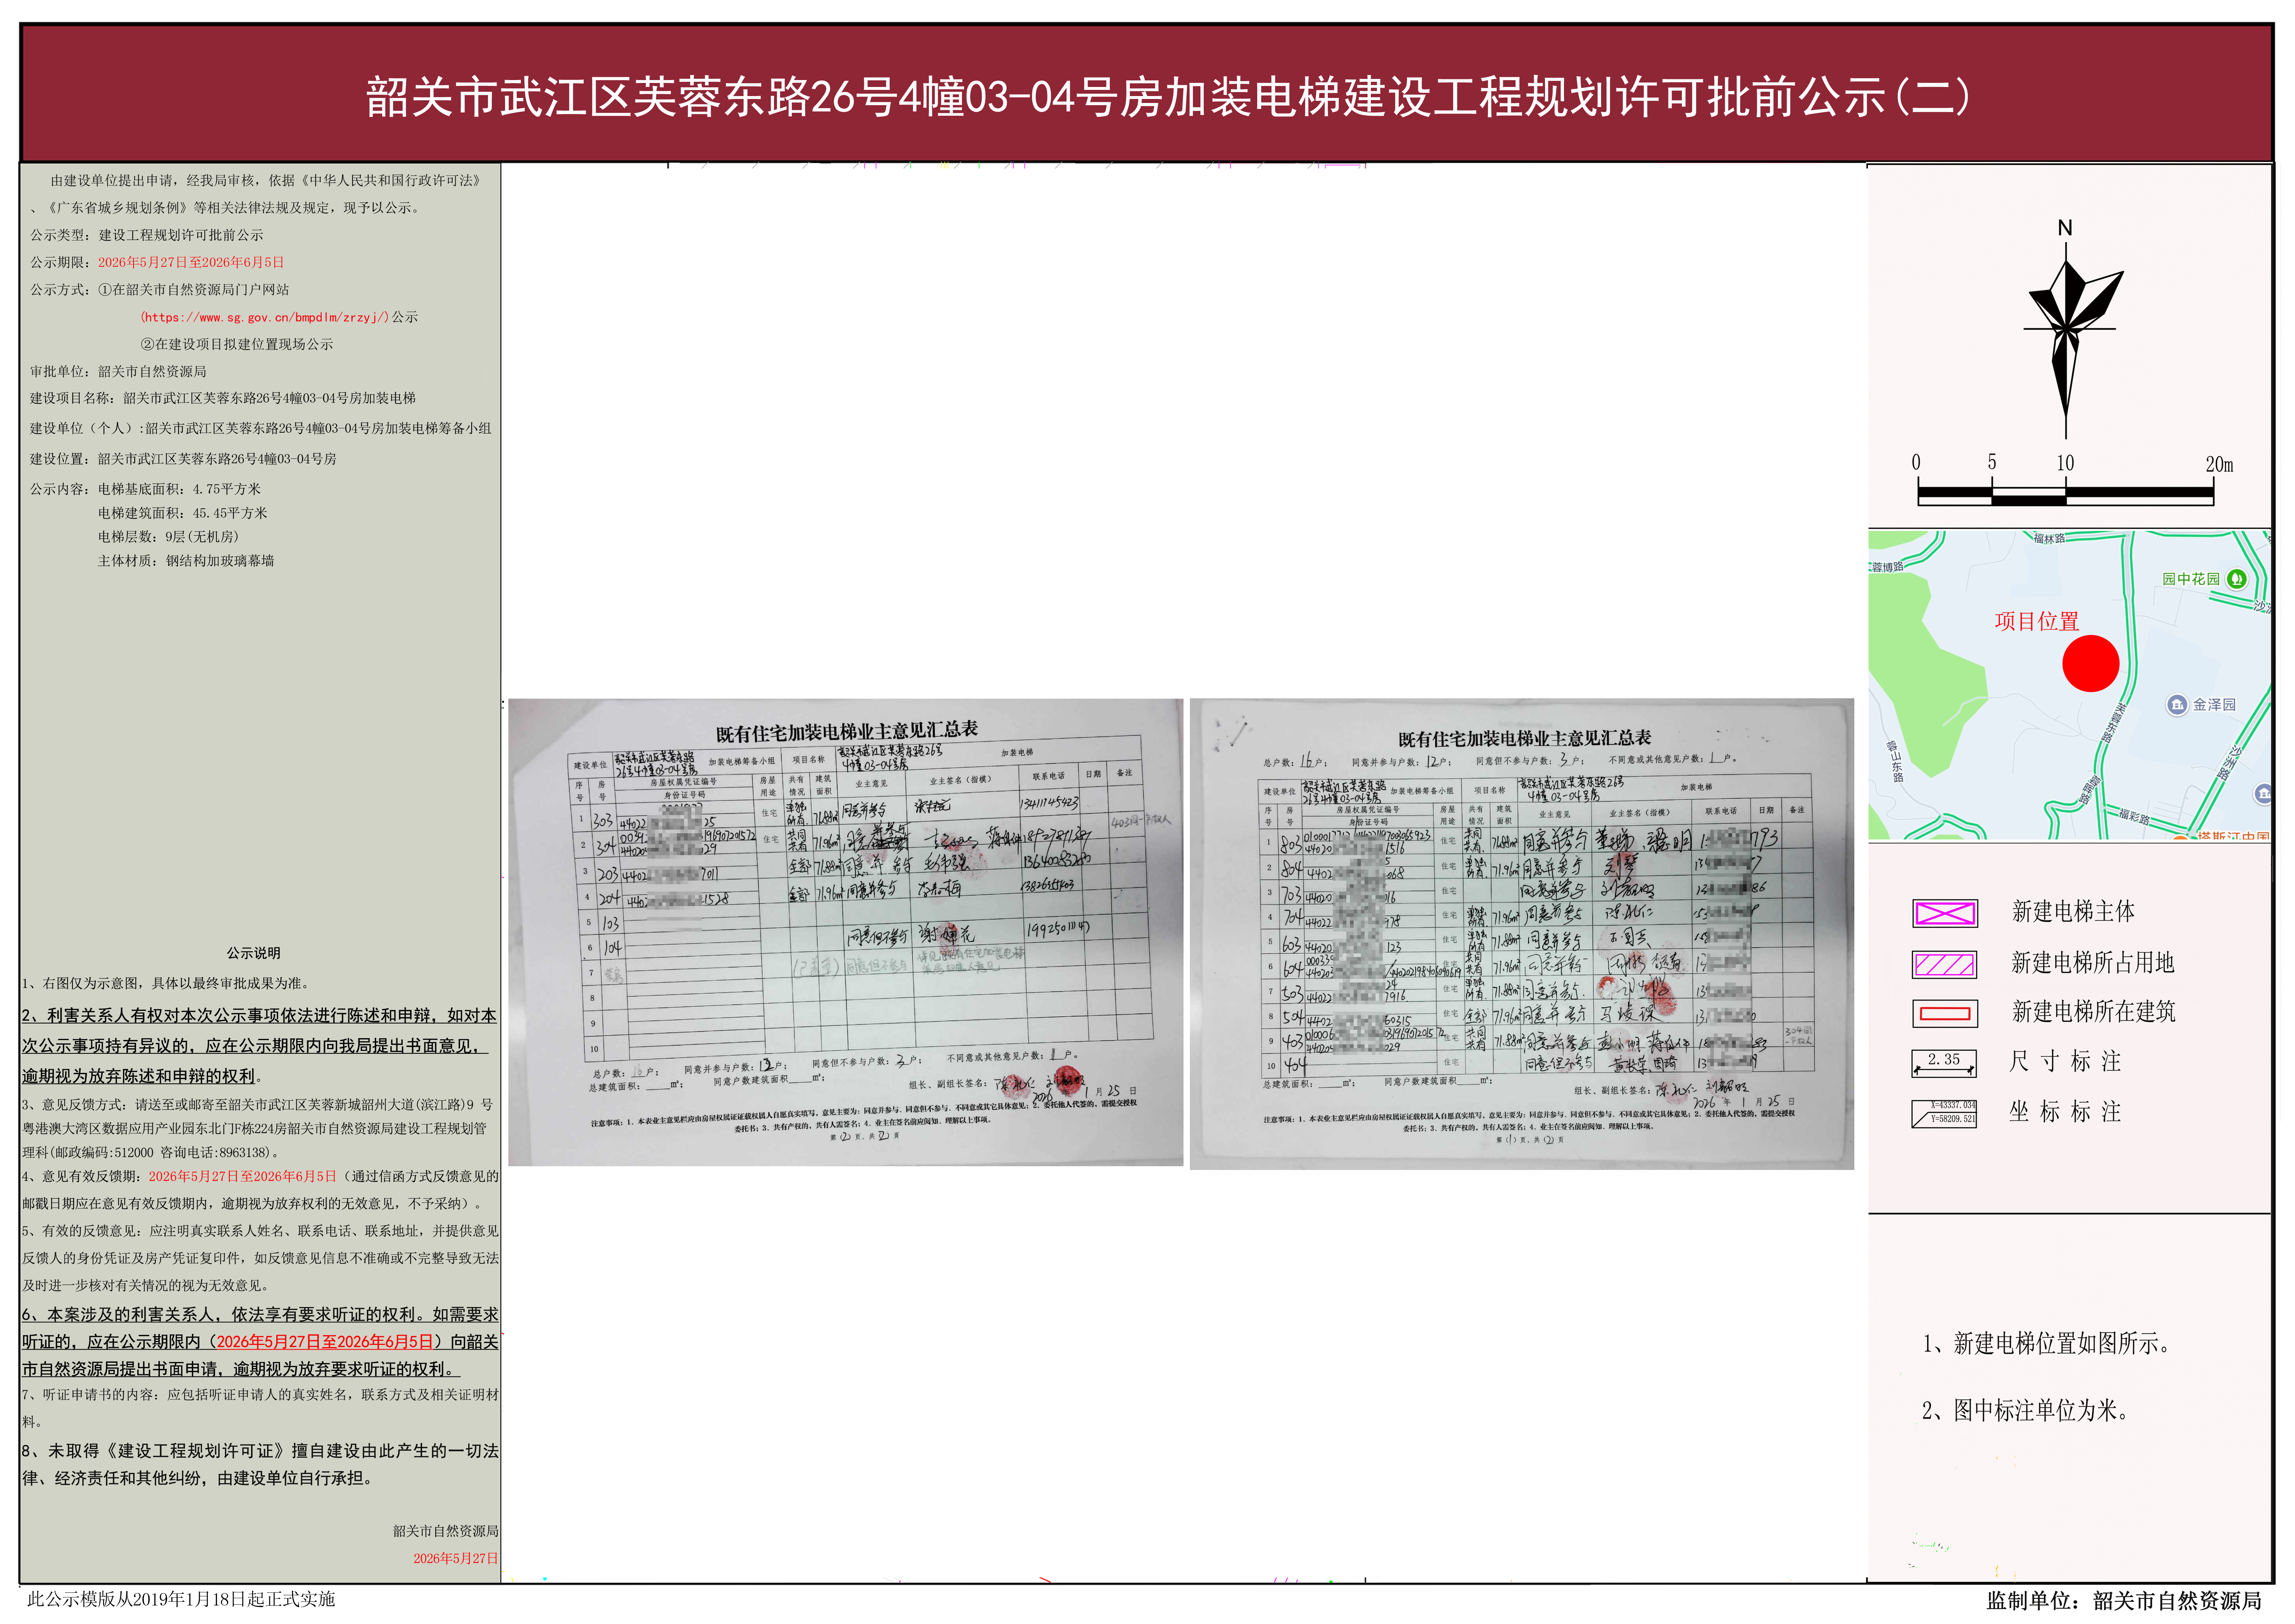
Task: Click the 坐标标注 coordinate legend symbol
Action: (1944, 1113)
